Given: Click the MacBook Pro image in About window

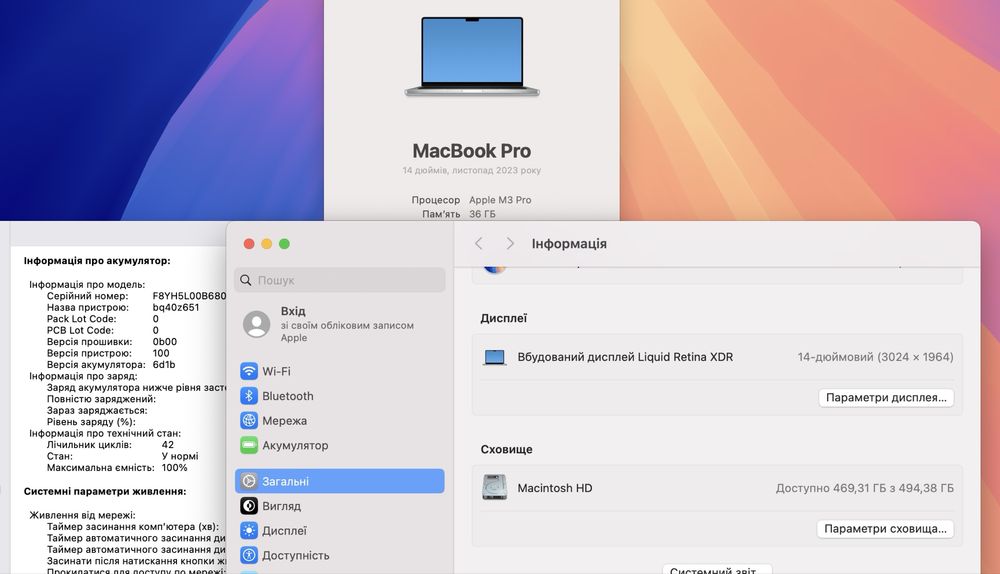Looking at the screenshot, I should [x=472, y=57].
